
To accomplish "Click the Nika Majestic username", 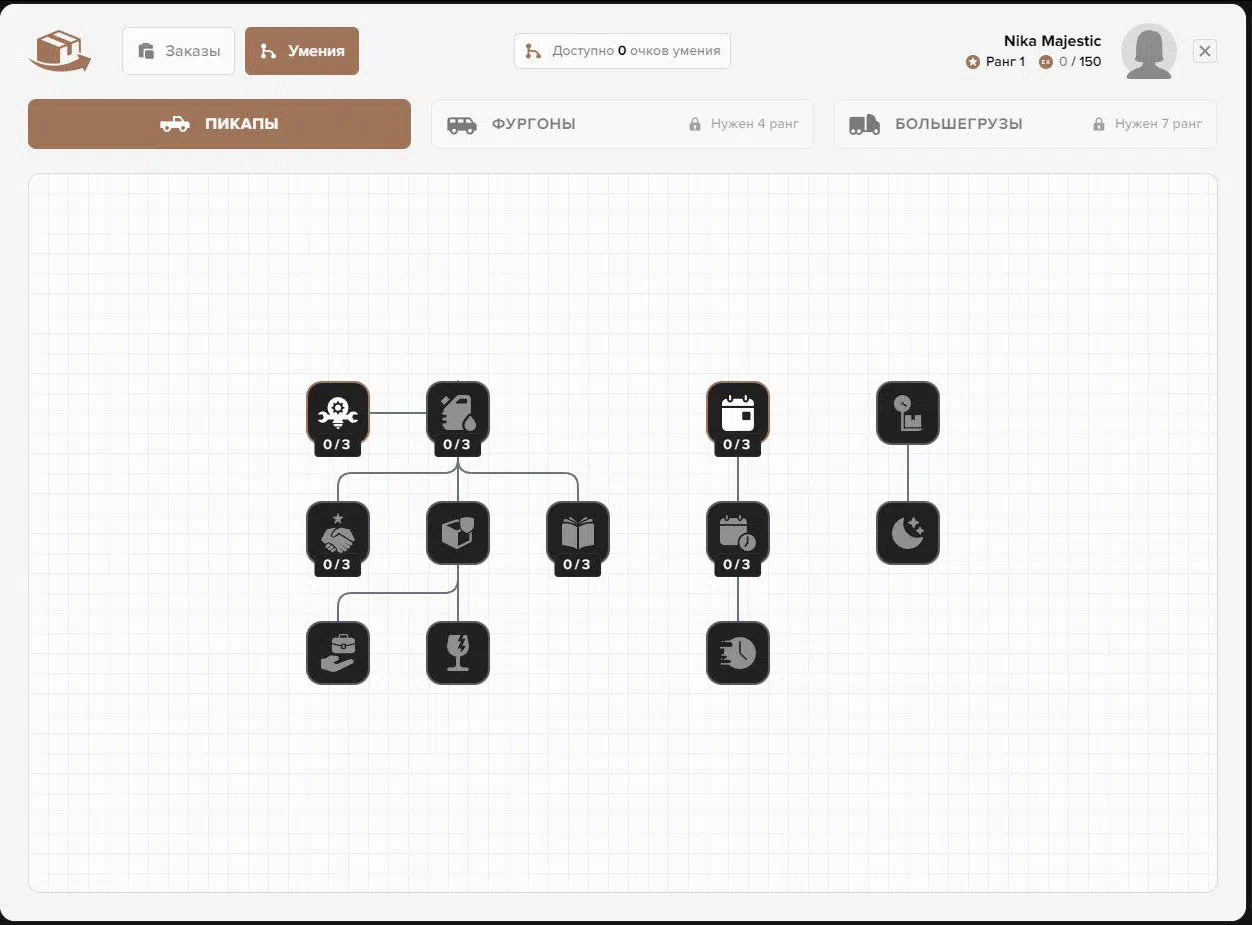I will pyautogui.click(x=1052, y=41).
